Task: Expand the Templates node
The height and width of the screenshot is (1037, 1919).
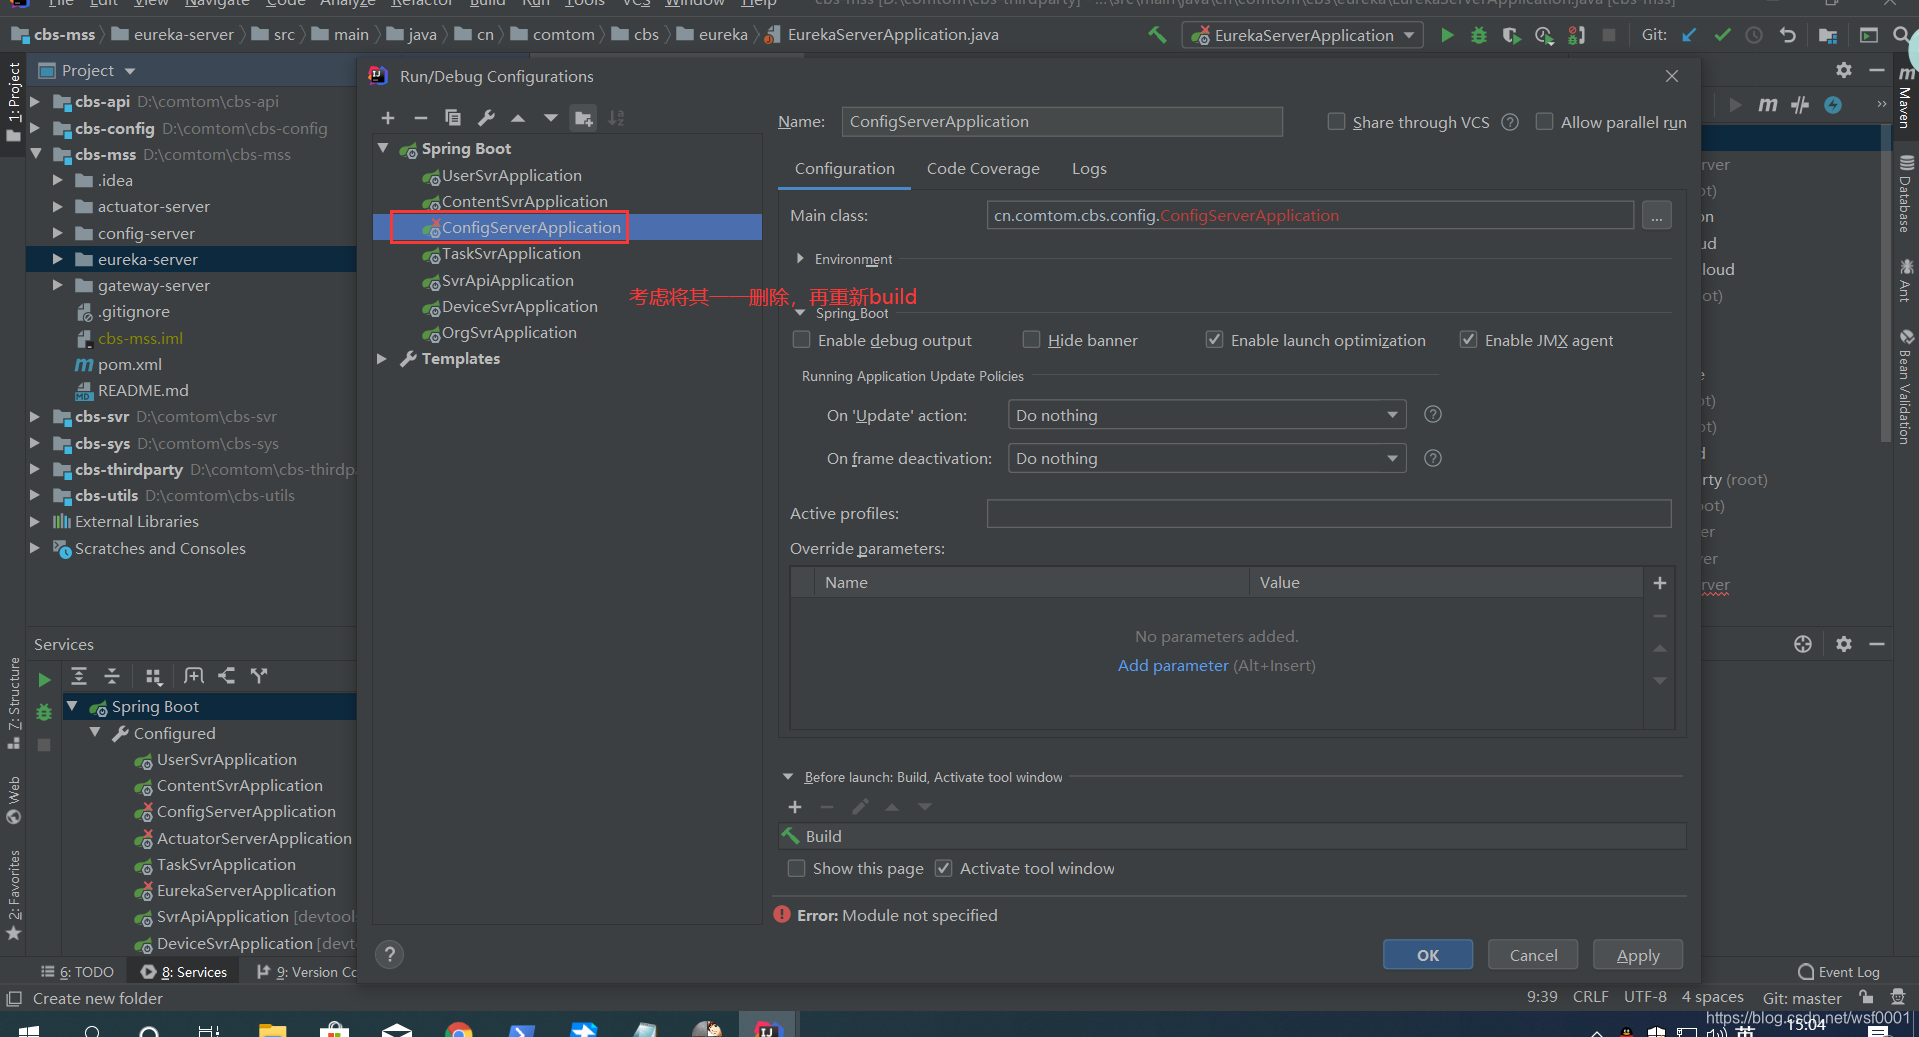Action: tap(382, 358)
